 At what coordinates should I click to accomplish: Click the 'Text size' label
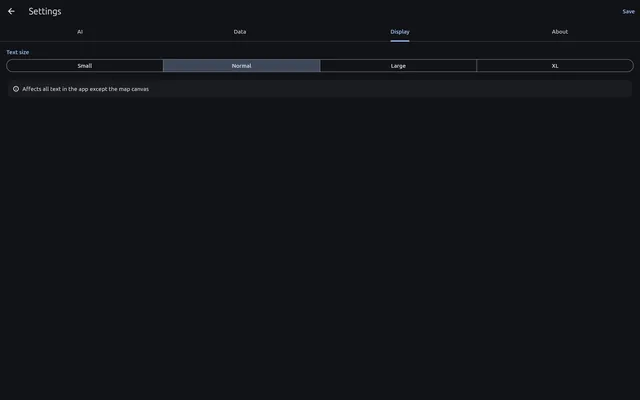coord(18,52)
